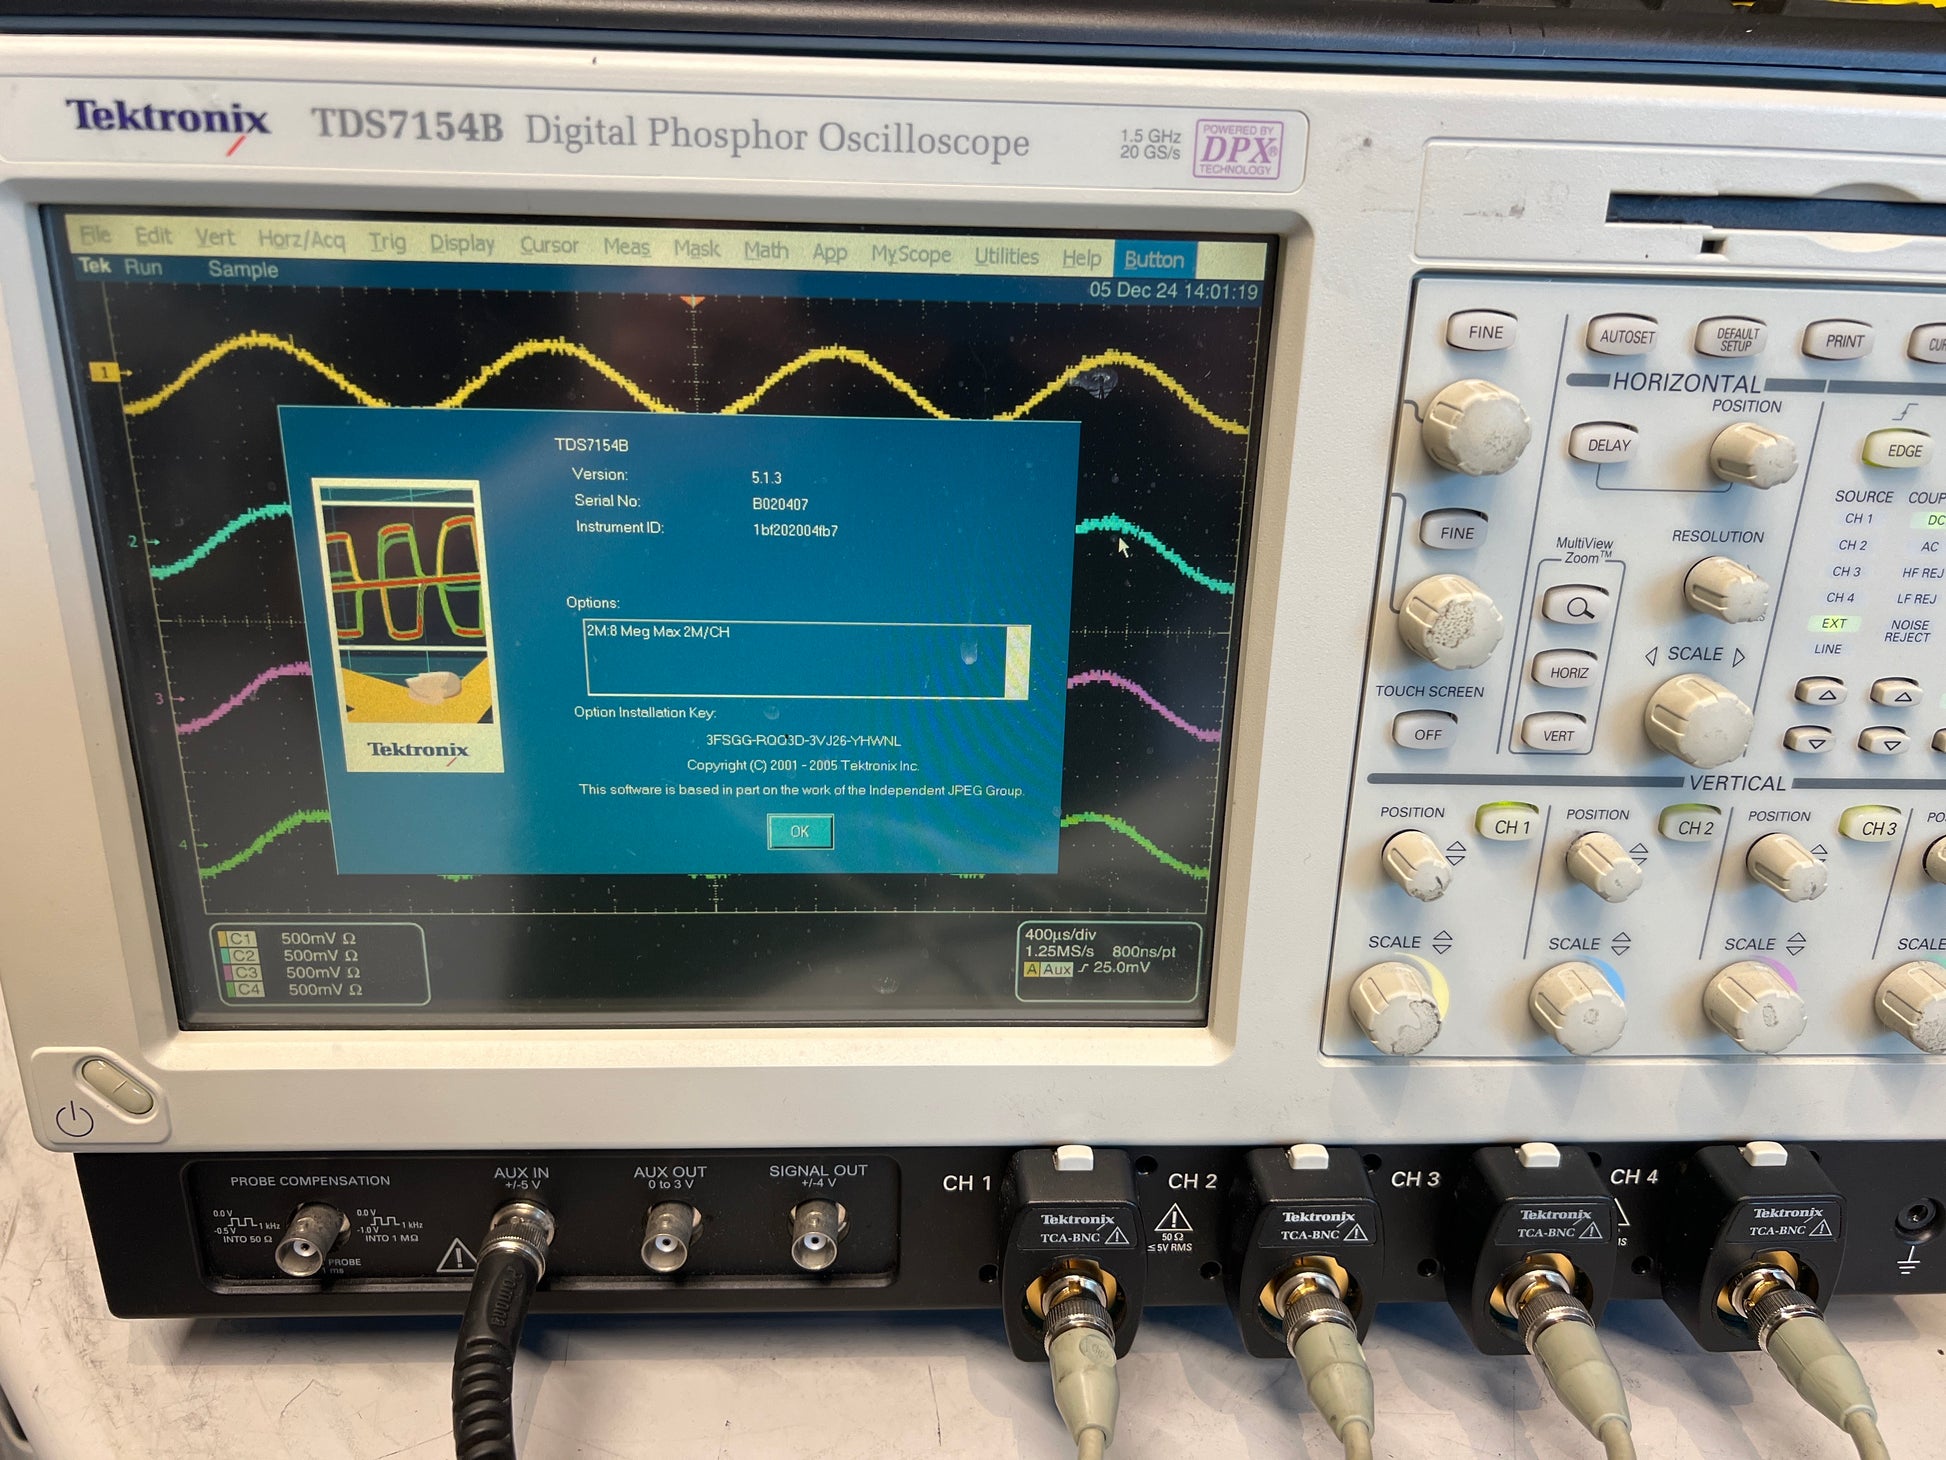Push the trigger source up arrow button

(1820, 693)
